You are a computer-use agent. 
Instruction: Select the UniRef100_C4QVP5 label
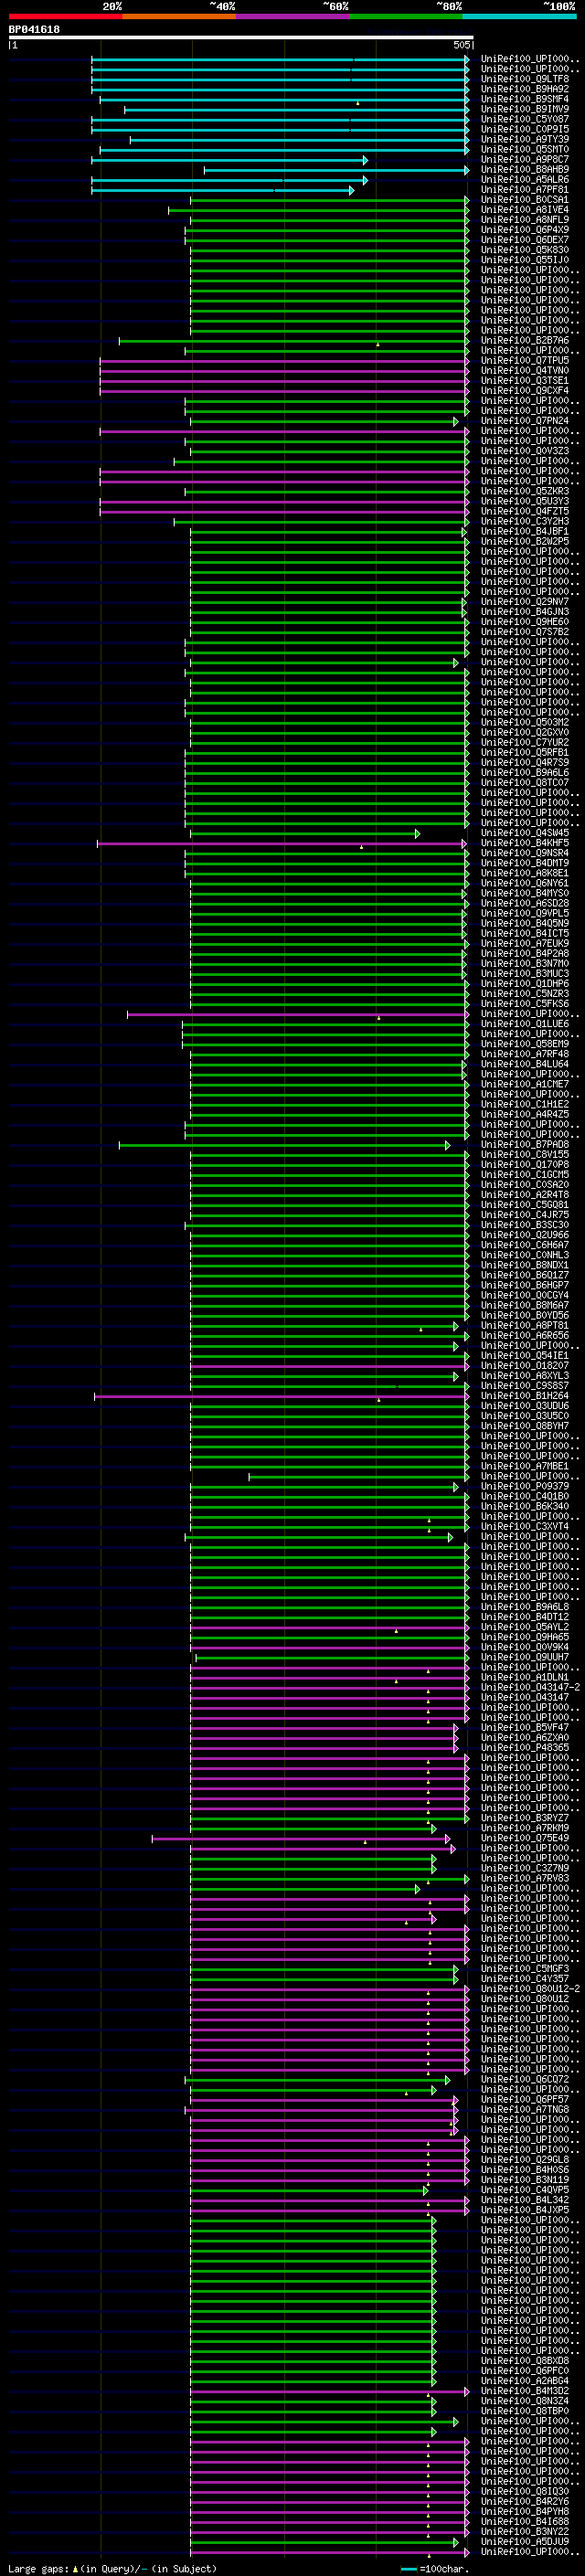(525, 2189)
